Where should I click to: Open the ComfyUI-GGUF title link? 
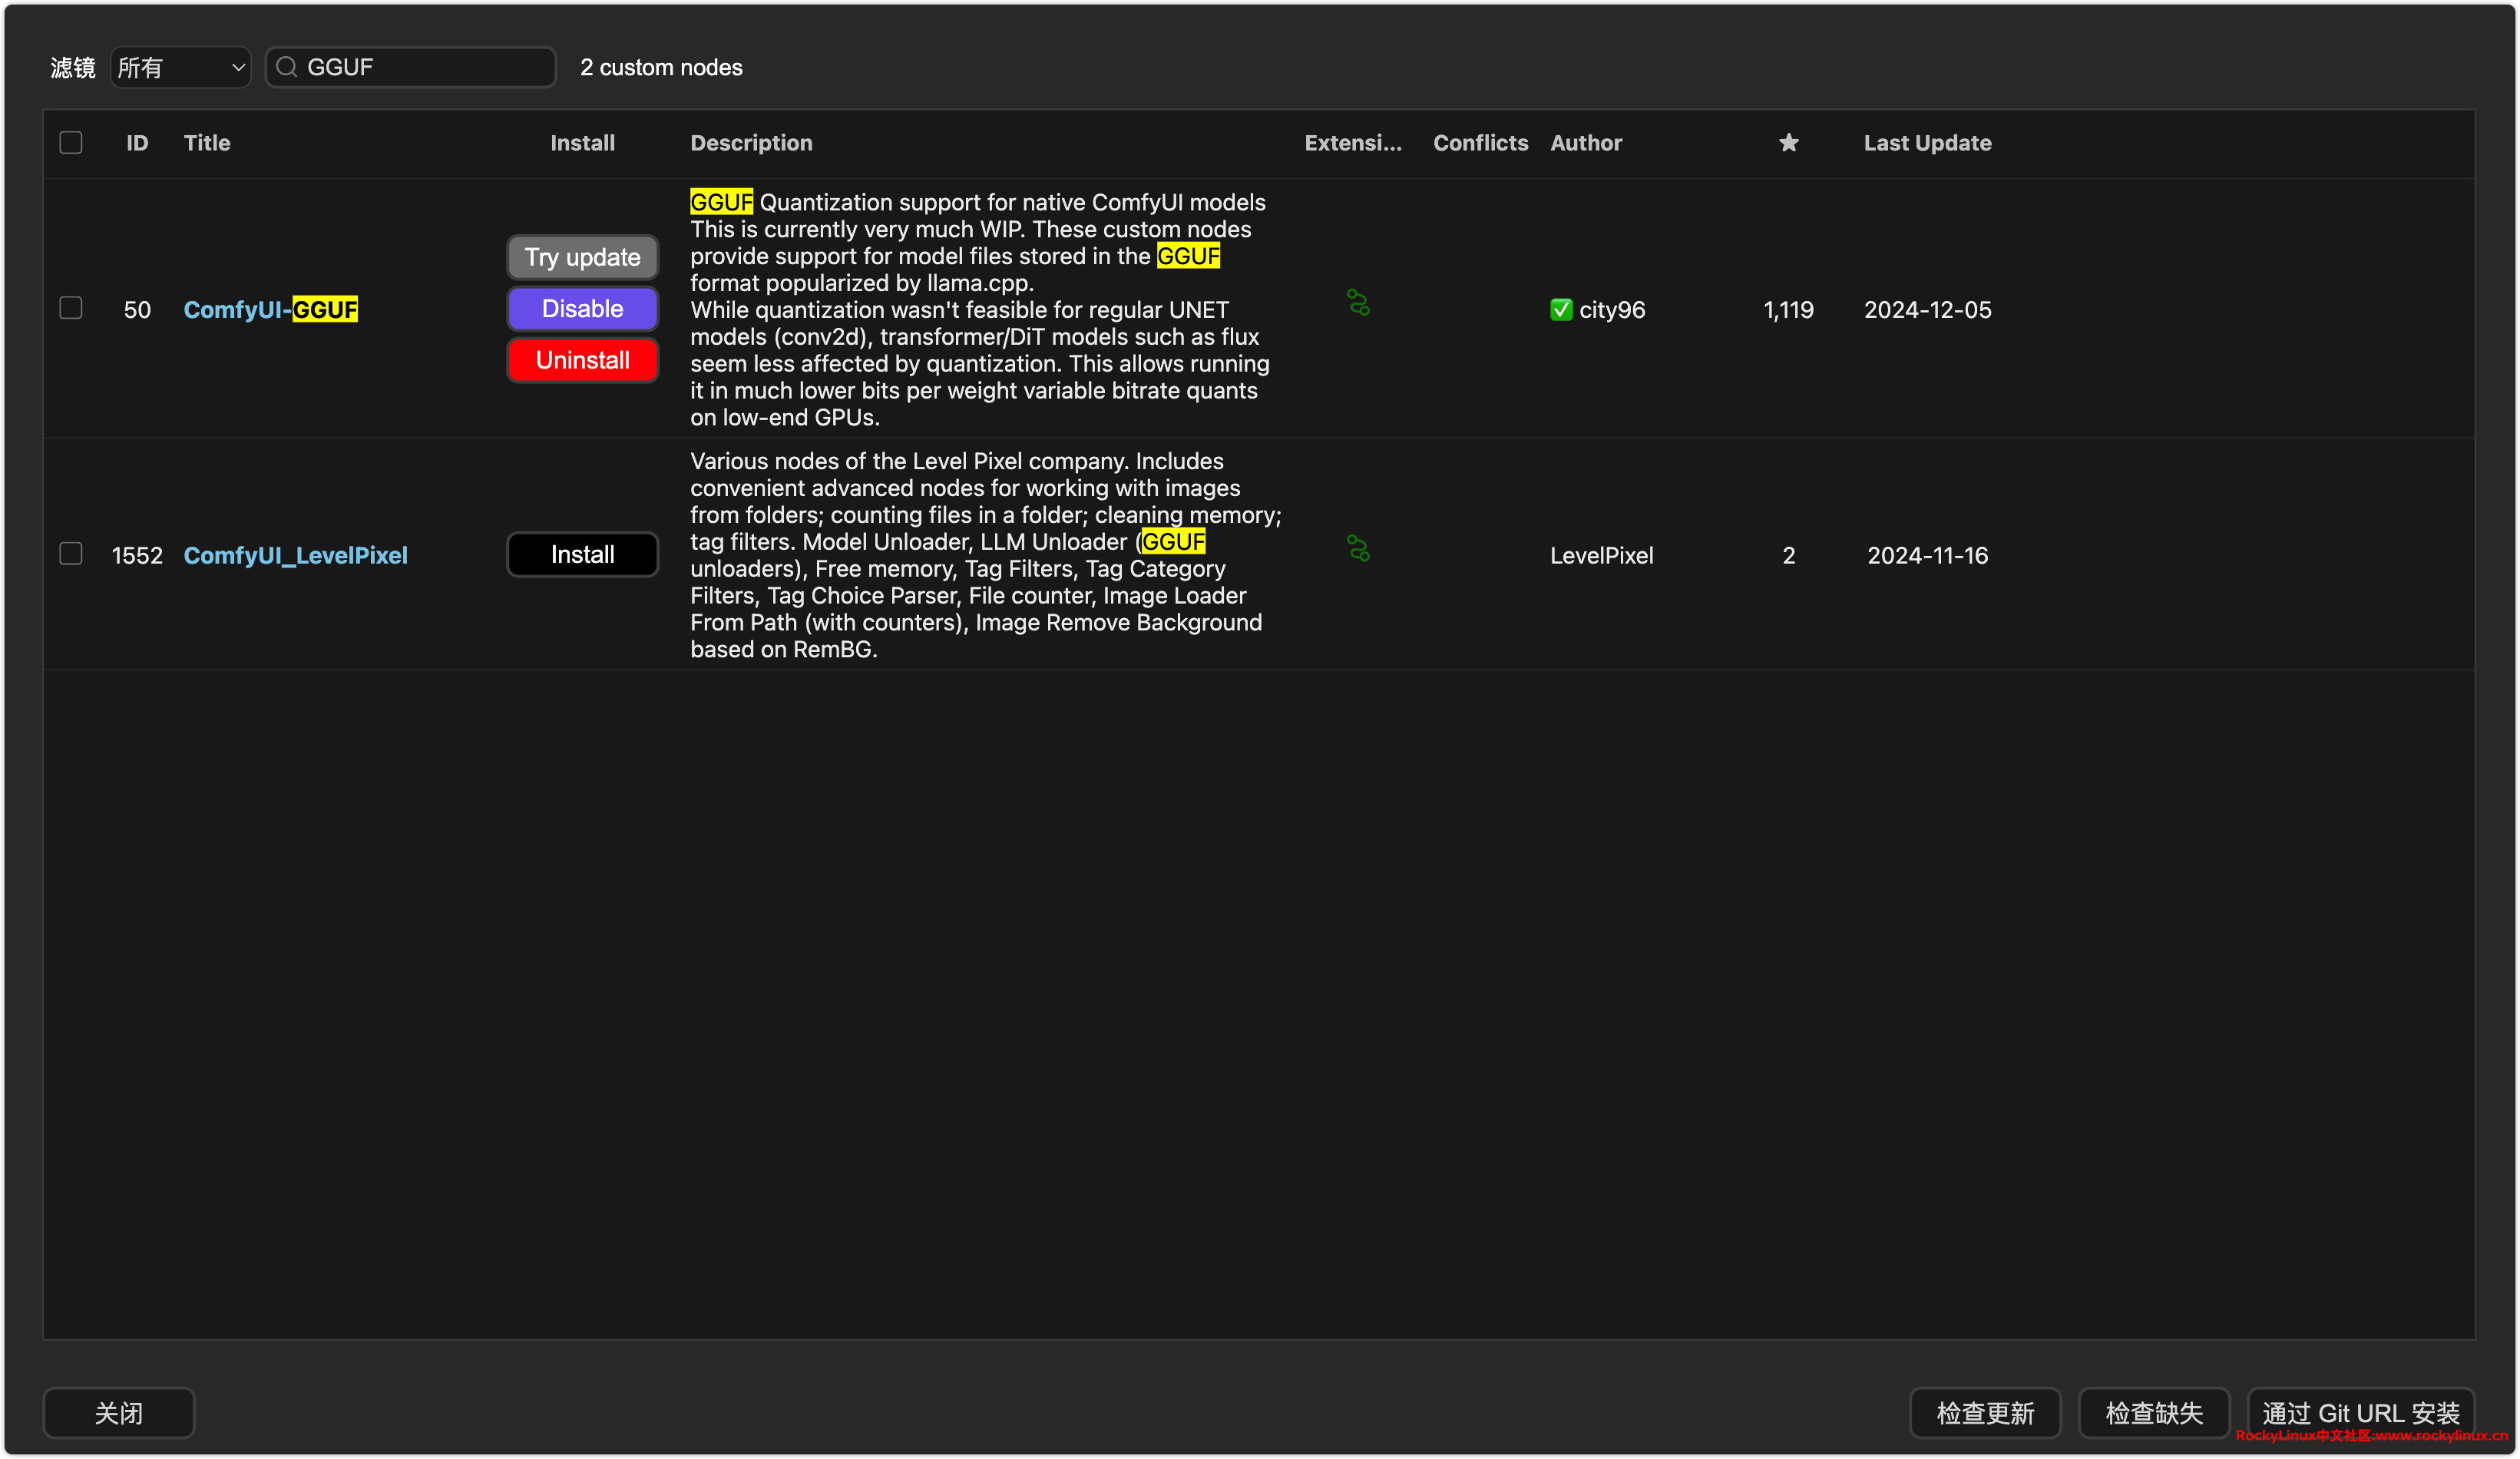pos(270,310)
